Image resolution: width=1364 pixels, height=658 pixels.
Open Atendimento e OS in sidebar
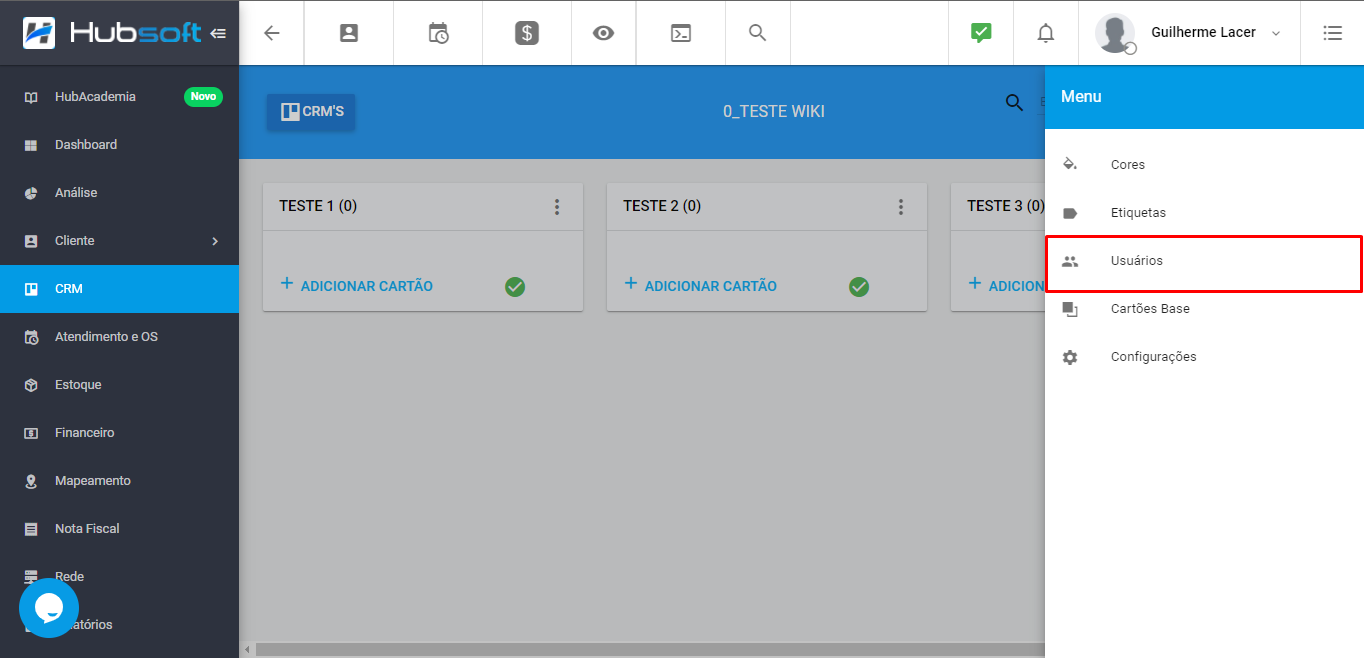point(119,337)
